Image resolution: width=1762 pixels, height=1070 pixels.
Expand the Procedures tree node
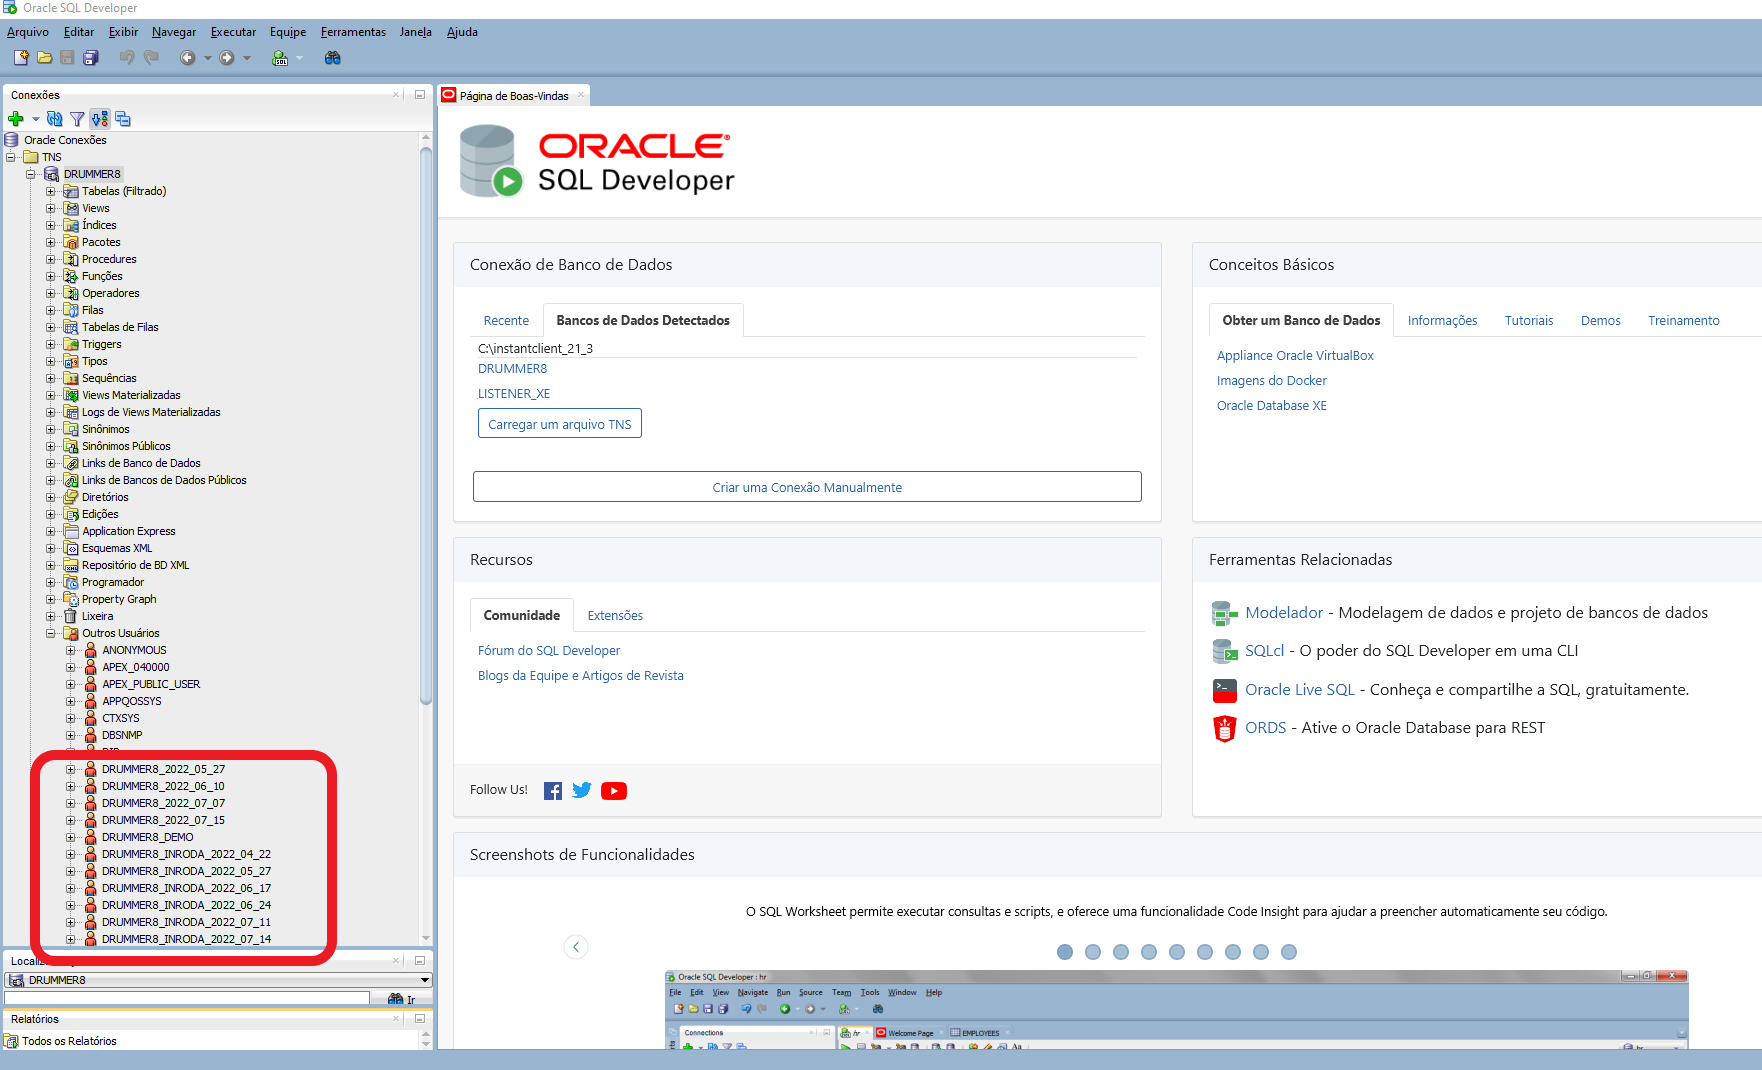click(x=51, y=259)
